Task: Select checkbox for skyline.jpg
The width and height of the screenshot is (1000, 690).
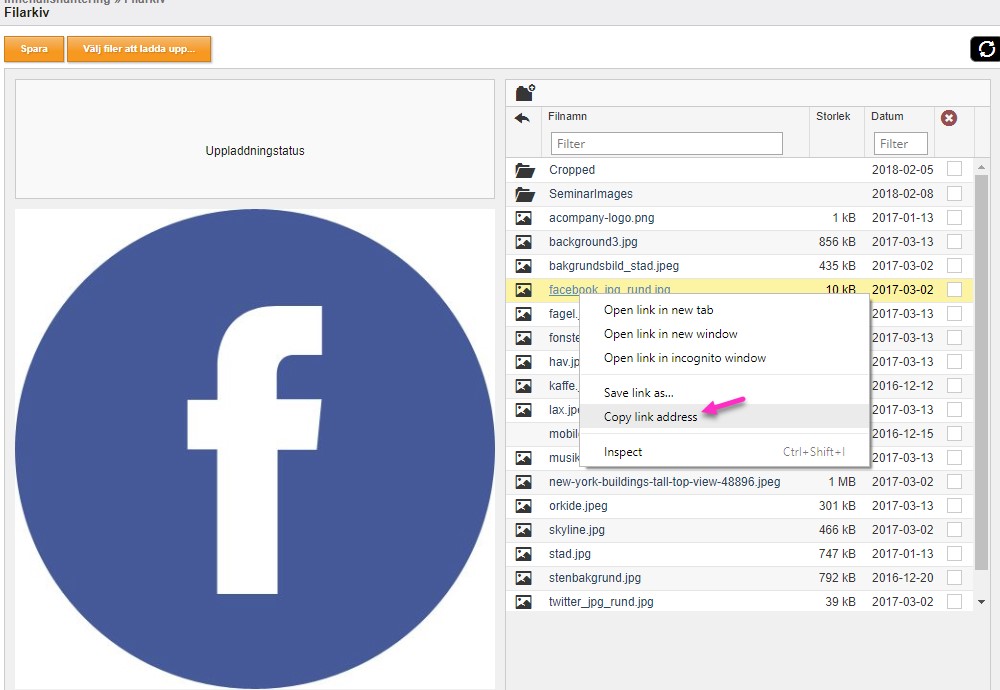Action: (955, 529)
